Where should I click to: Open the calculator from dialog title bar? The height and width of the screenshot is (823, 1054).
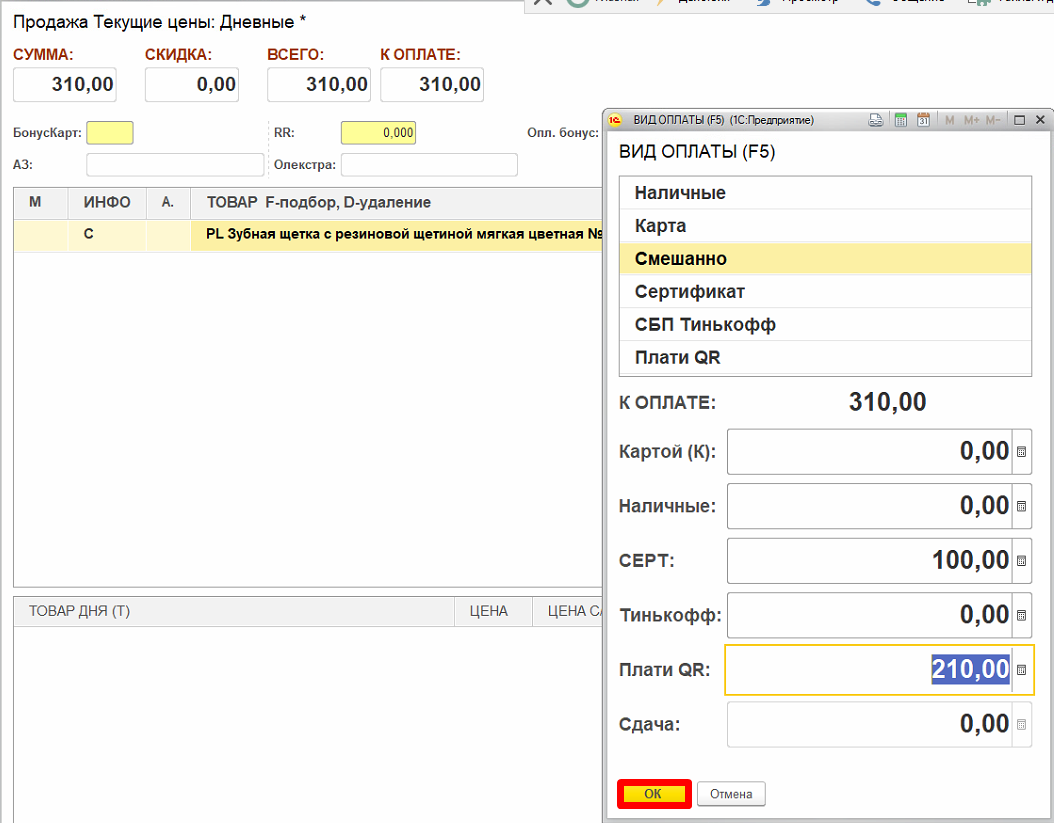(x=901, y=120)
